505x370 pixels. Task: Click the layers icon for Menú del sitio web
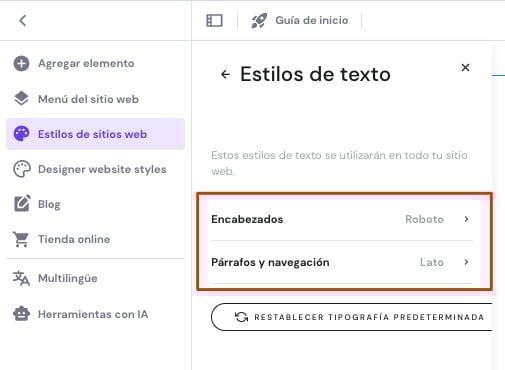click(x=21, y=99)
